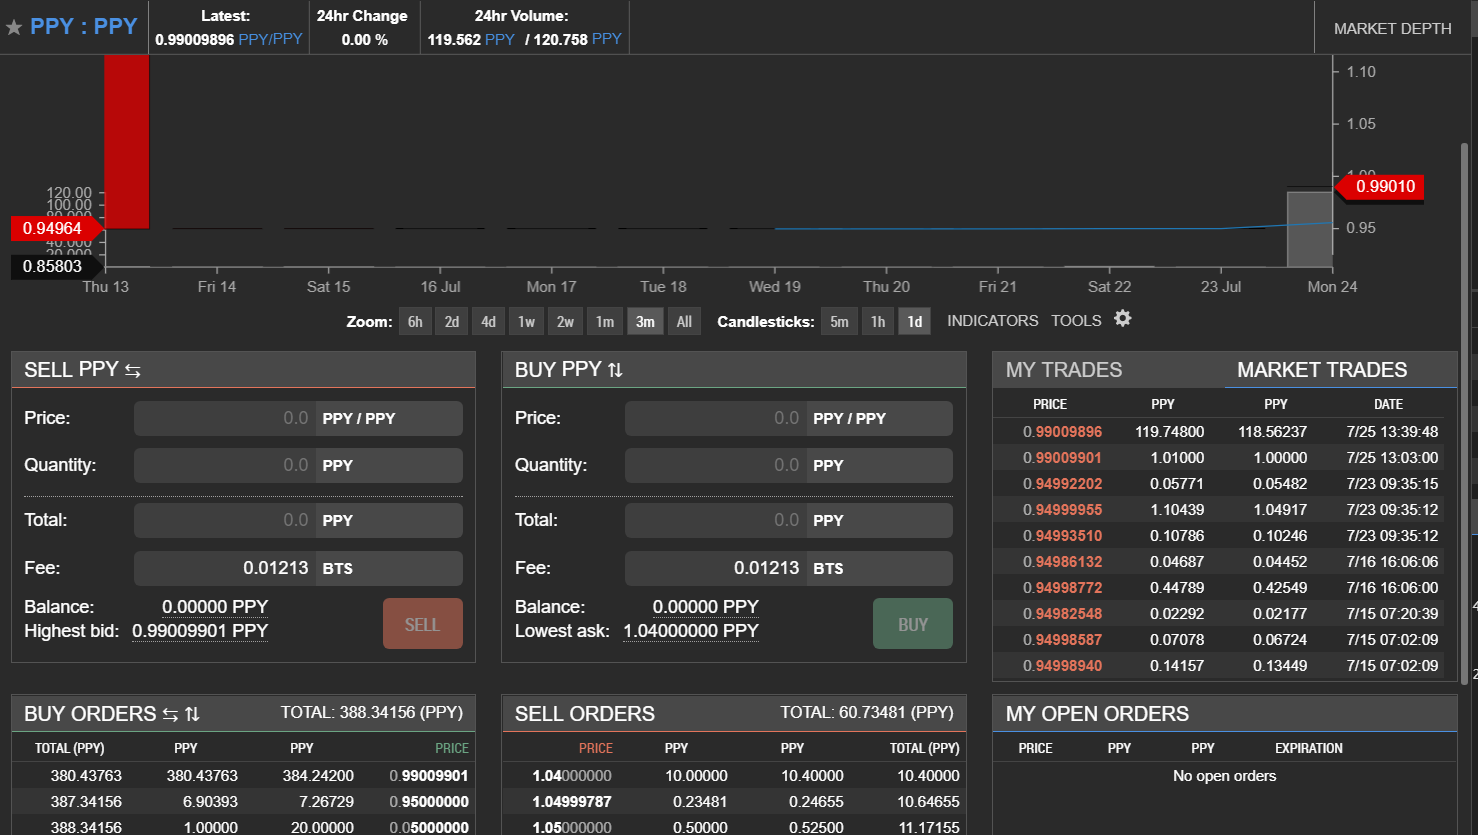
Task: Click the BUY ORDERS PRICE column header
Action: click(x=452, y=748)
